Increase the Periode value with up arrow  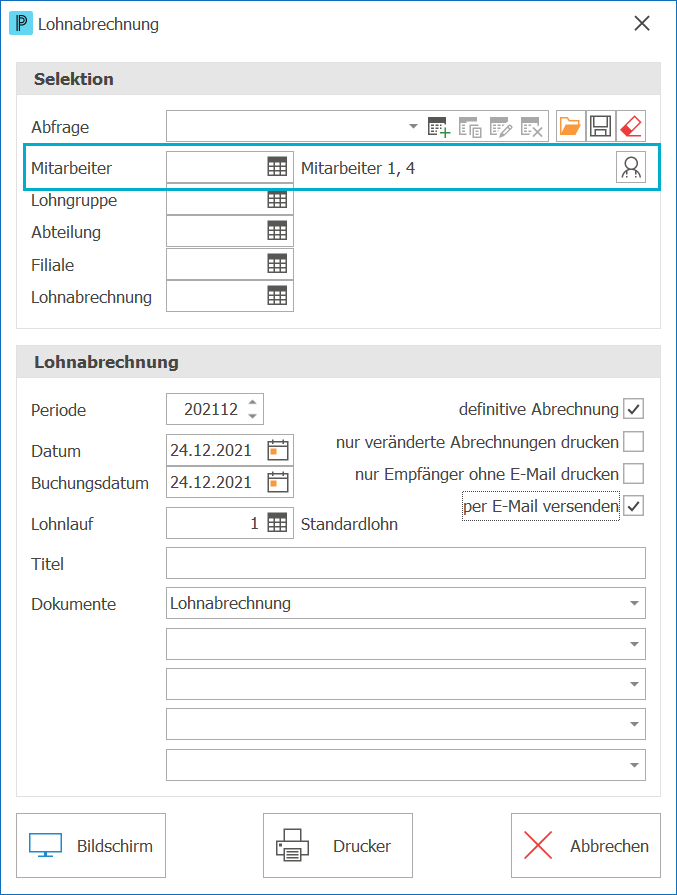coord(252,402)
